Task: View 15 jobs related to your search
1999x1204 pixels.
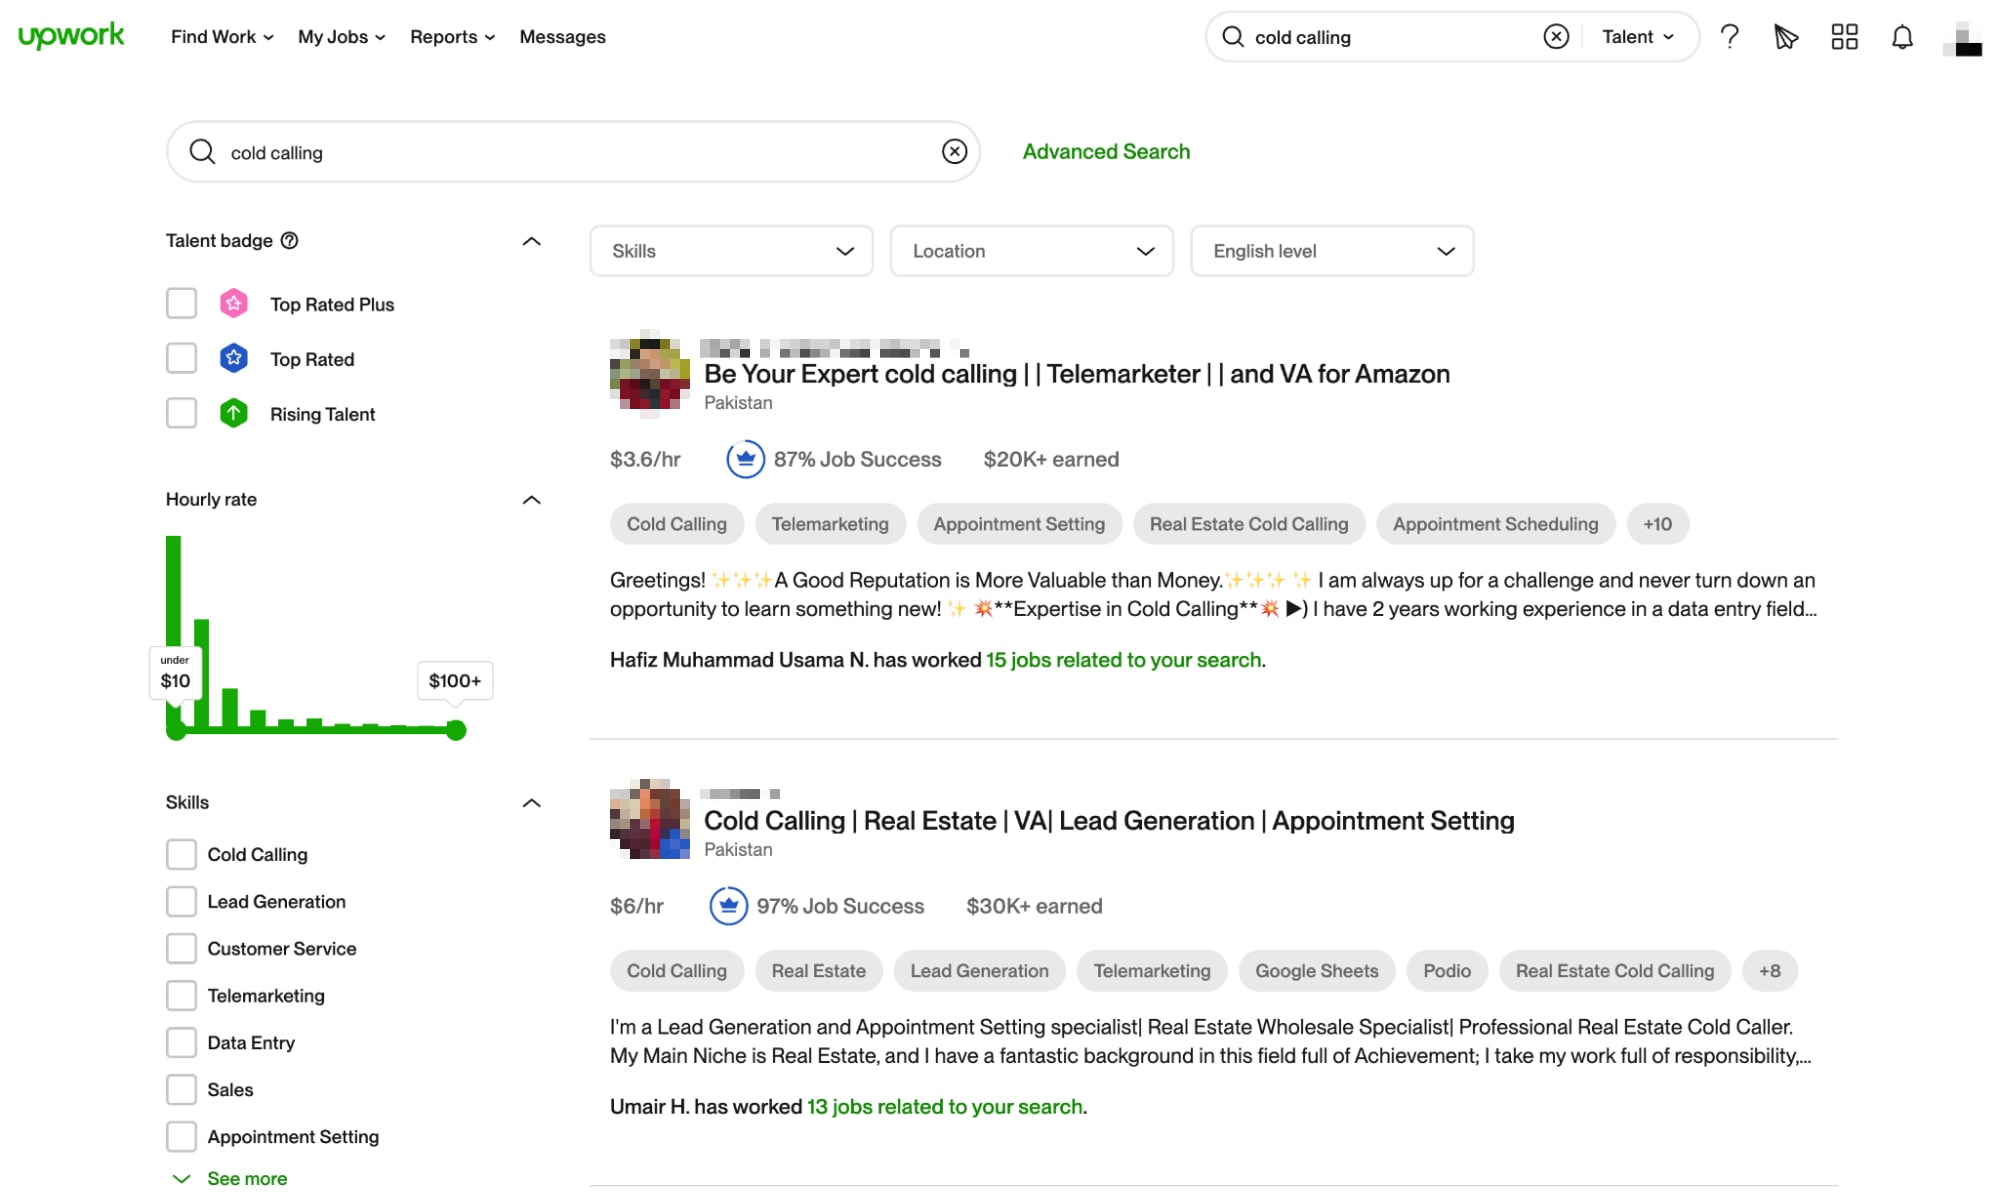Action: click(1123, 660)
